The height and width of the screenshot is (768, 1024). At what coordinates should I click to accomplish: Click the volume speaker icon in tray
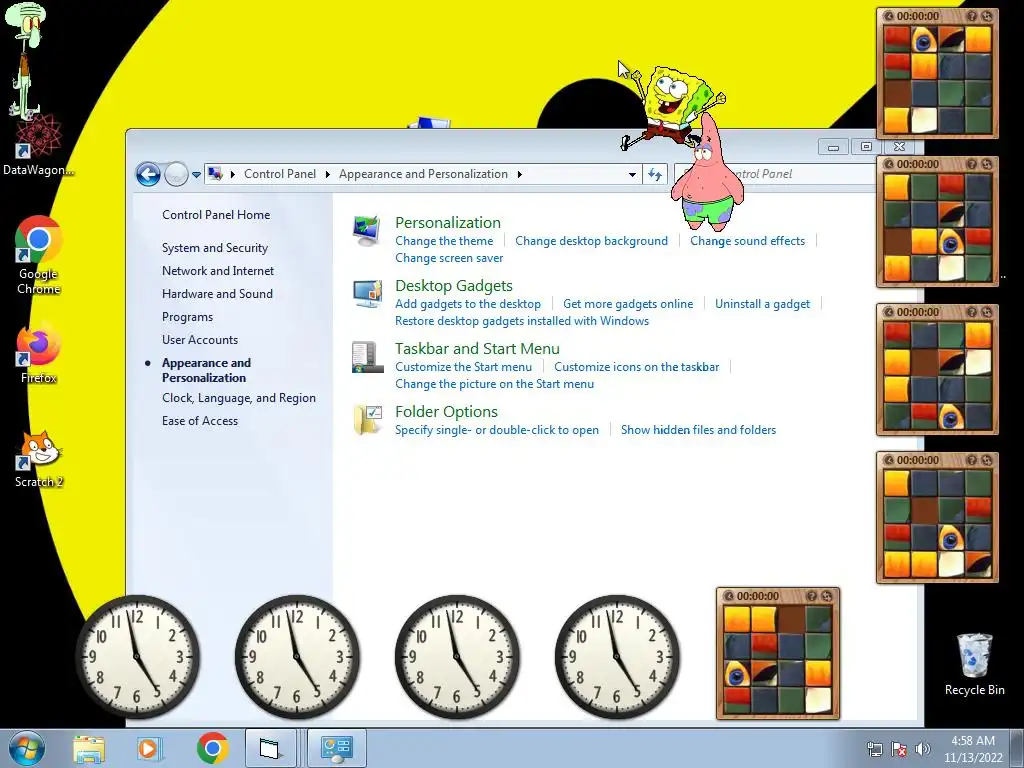point(923,750)
